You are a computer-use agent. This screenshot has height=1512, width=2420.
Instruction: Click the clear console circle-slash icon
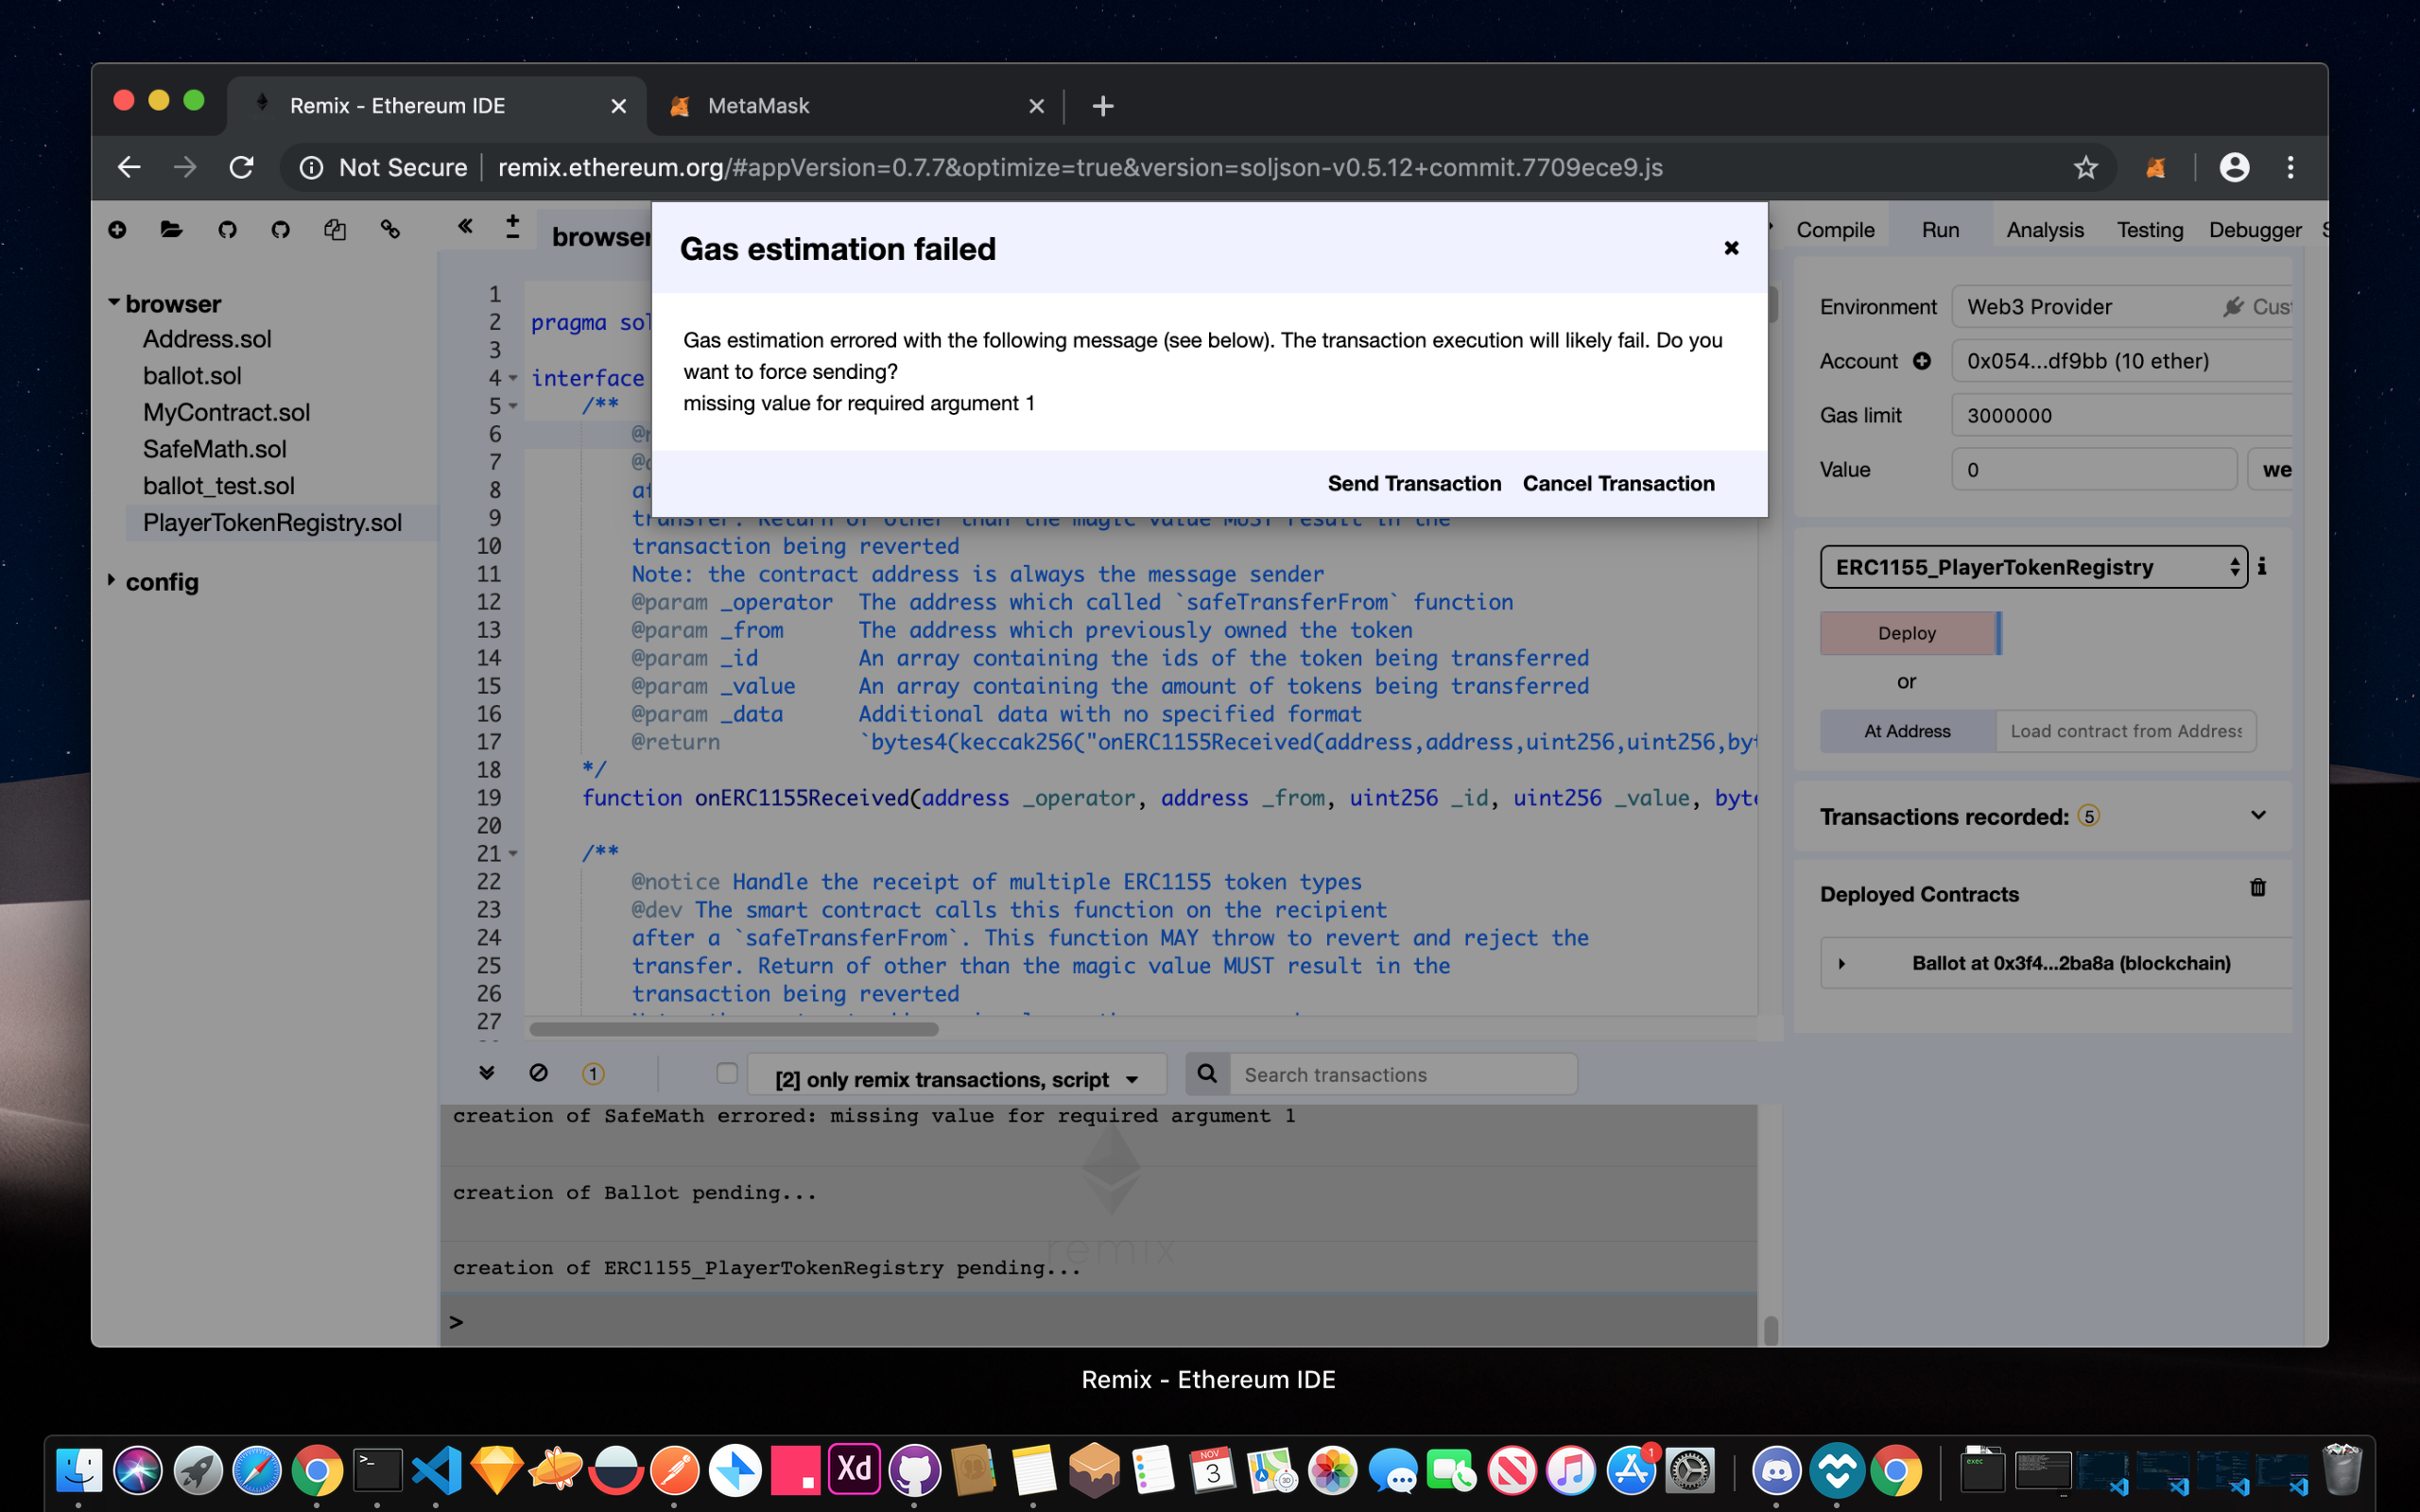(538, 1073)
